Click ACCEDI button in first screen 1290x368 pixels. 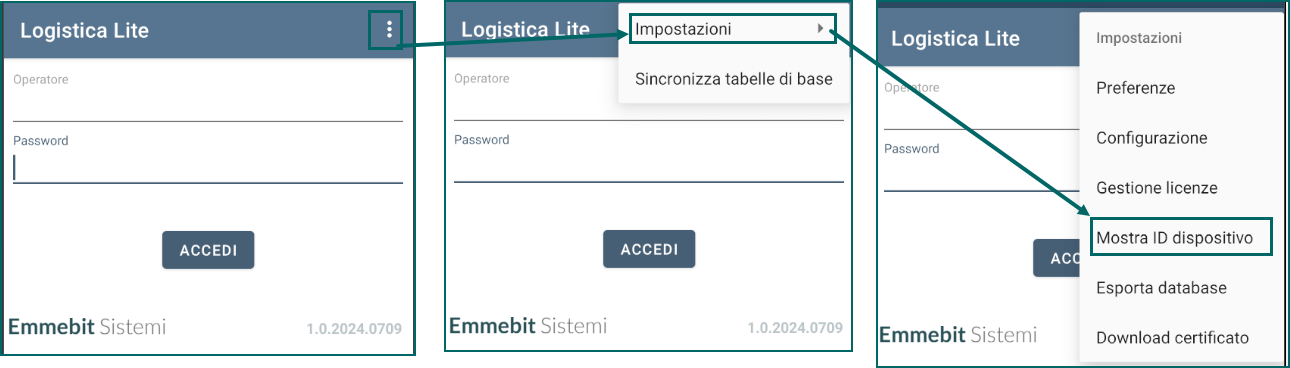coord(208,250)
